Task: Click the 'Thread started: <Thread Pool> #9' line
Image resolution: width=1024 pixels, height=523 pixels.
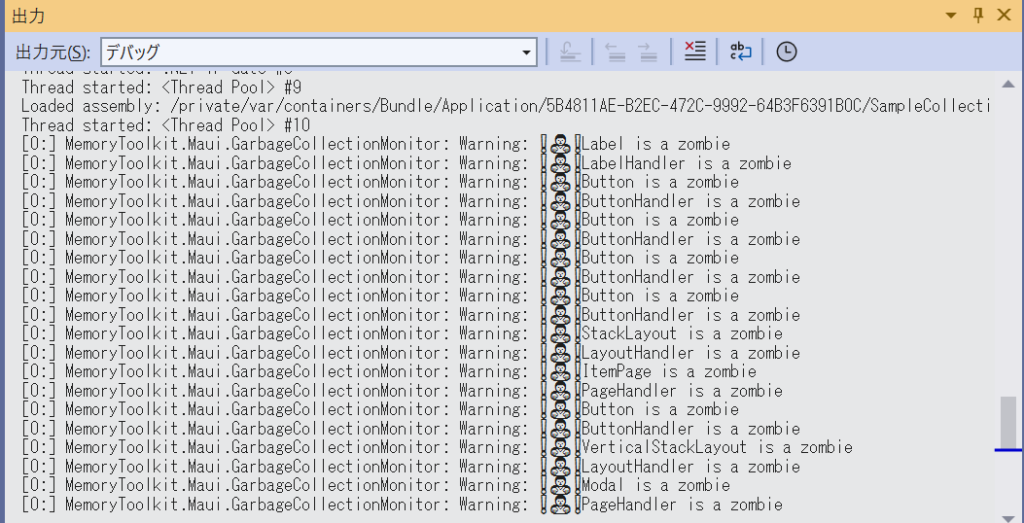Action: (161, 87)
